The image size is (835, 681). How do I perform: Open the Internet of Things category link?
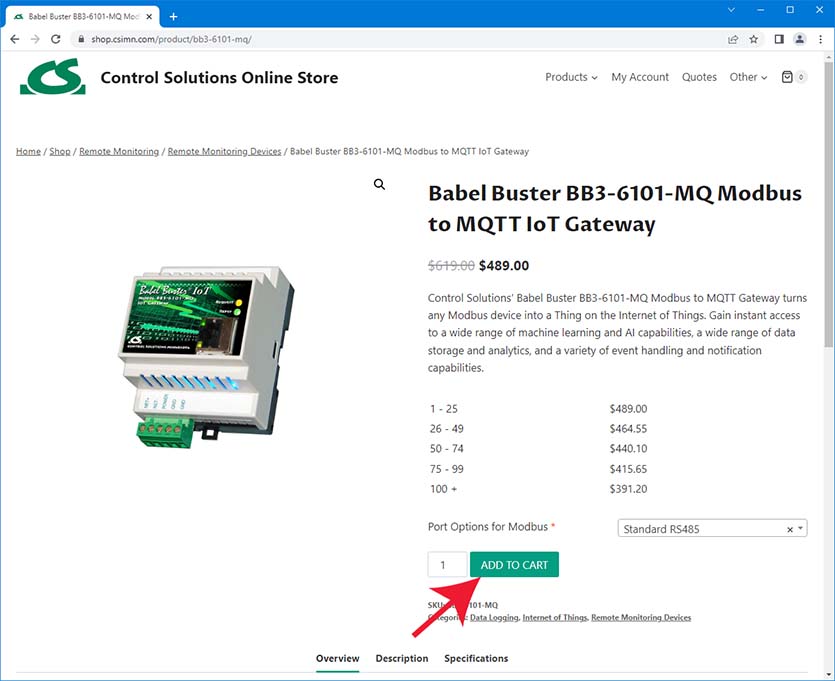554,617
